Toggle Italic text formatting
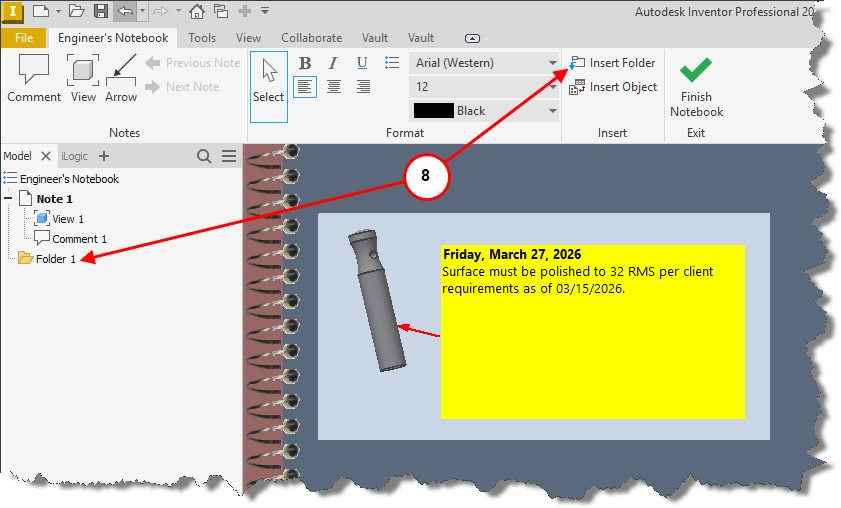 pyautogui.click(x=333, y=63)
